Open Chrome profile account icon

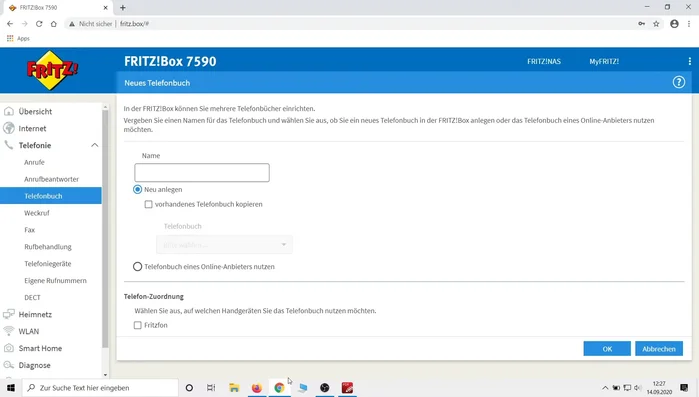[x=674, y=24]
